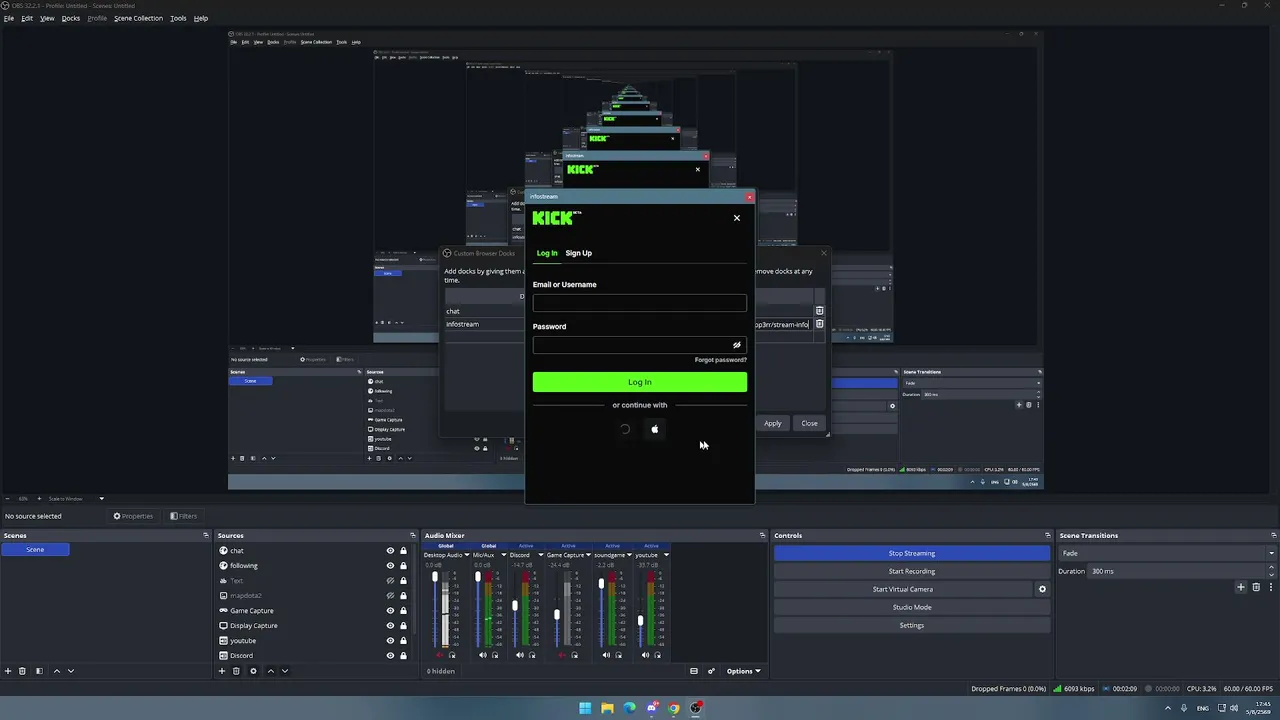Unmute Game Capture audio speaker icon

coord(562,655)
